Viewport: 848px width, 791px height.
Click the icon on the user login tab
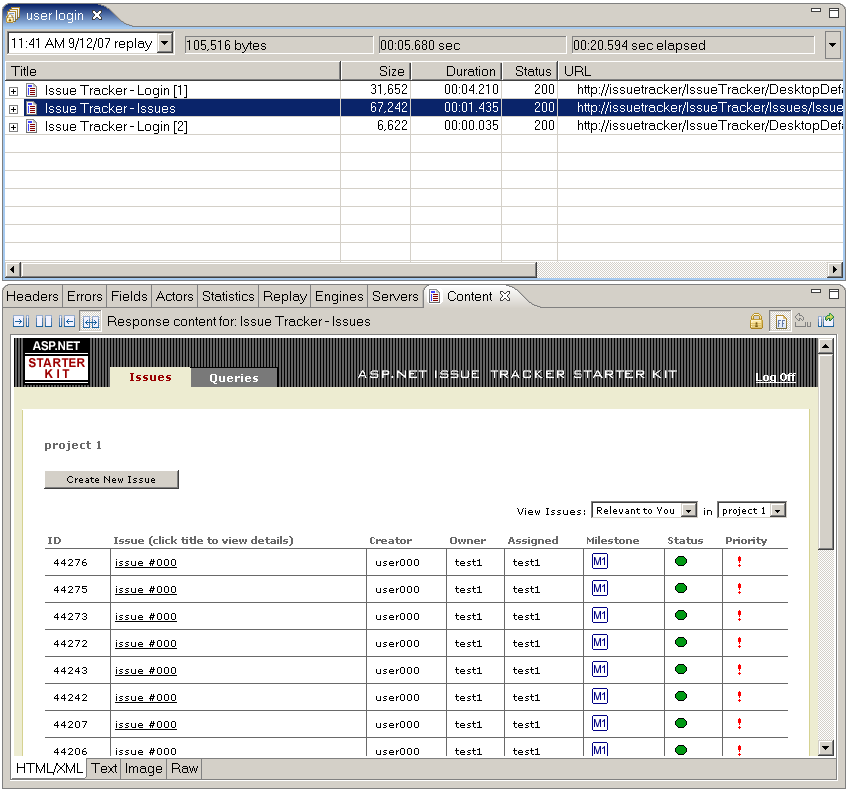coord(13,15)
